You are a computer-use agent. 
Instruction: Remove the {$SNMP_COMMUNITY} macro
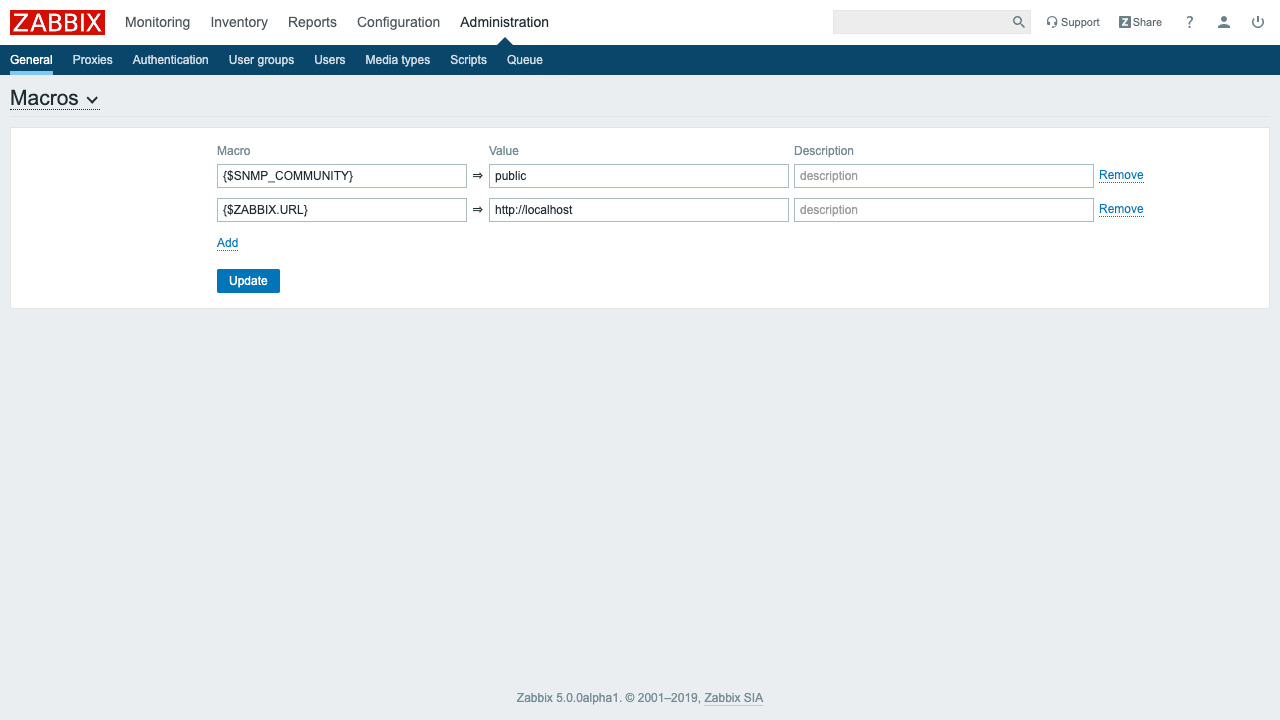[x=1120, y=175]
